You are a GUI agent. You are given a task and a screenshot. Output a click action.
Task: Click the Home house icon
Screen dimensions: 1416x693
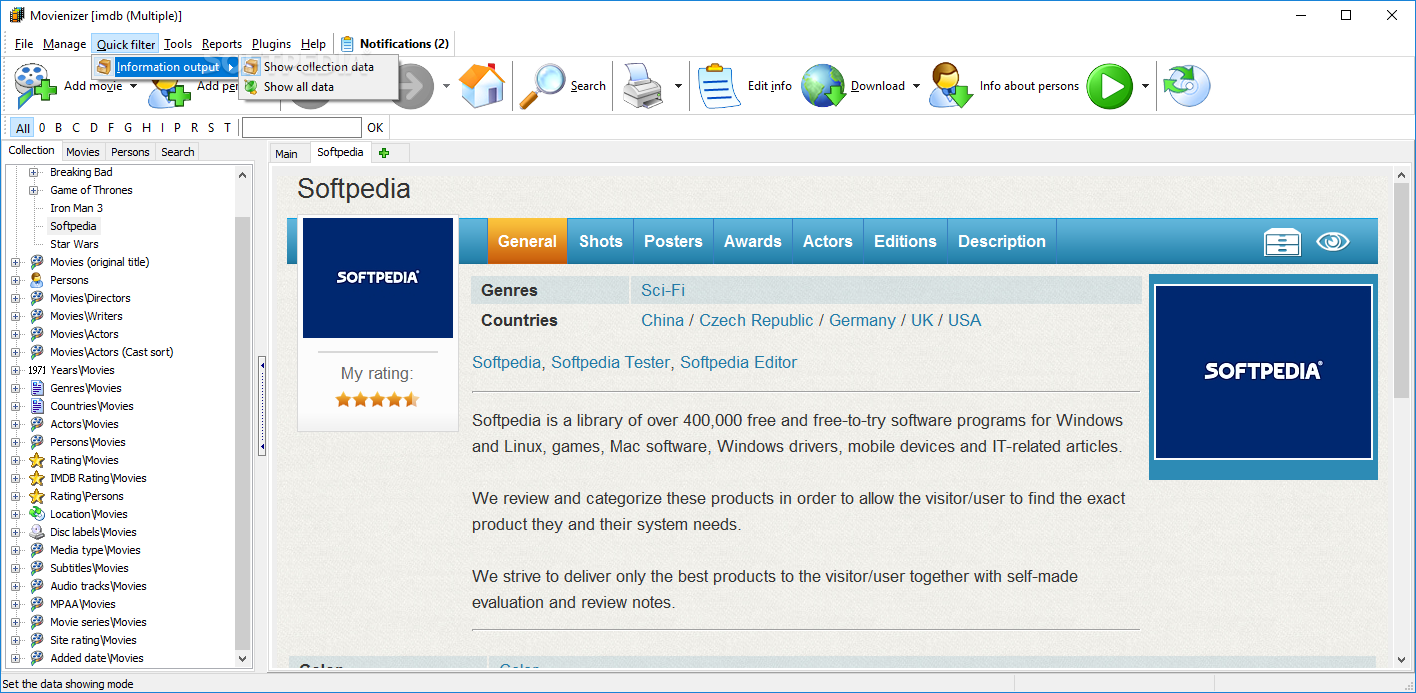[481, 86]
